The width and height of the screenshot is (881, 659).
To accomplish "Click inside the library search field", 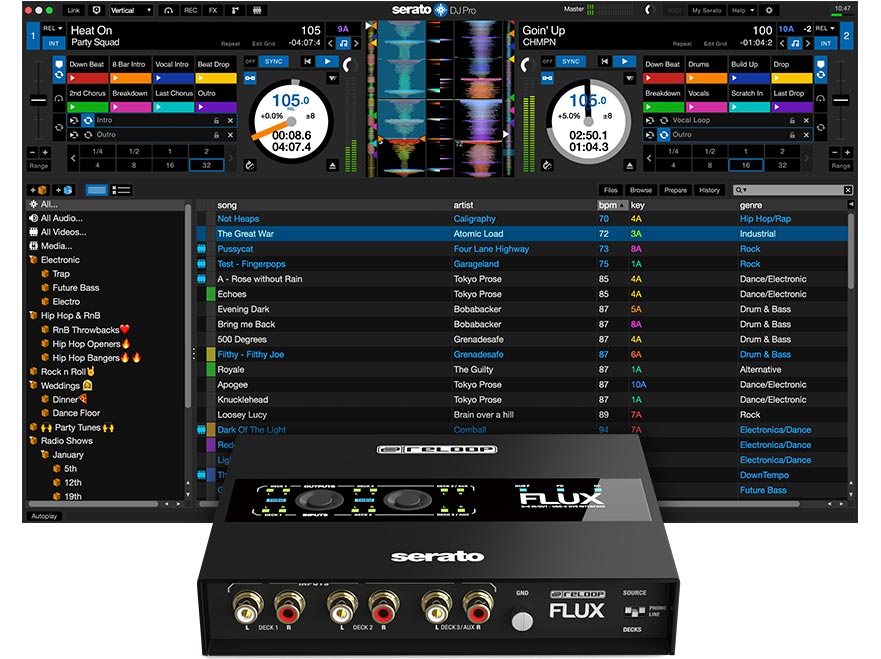I will click(790, 190).
